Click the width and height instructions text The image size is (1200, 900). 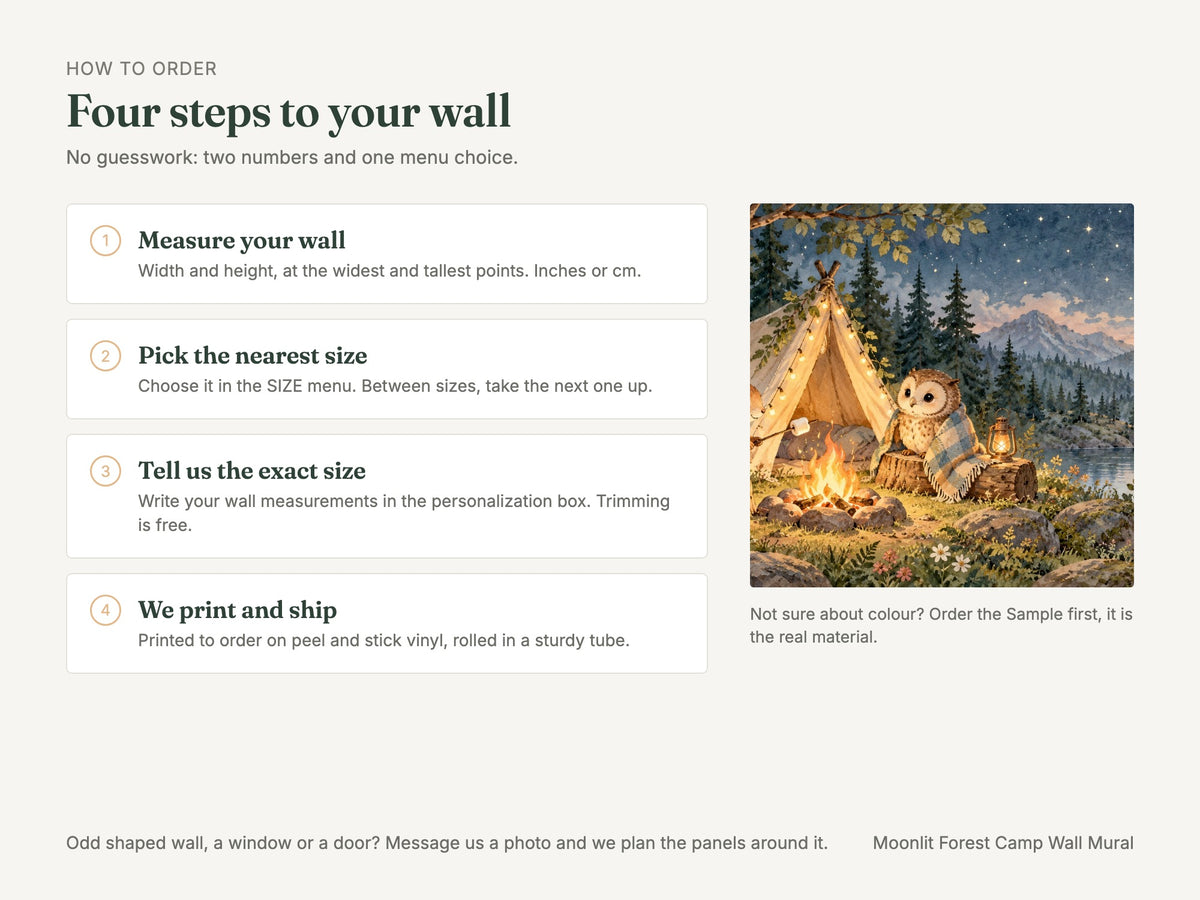pyautogui.click(x=389, y=271)
